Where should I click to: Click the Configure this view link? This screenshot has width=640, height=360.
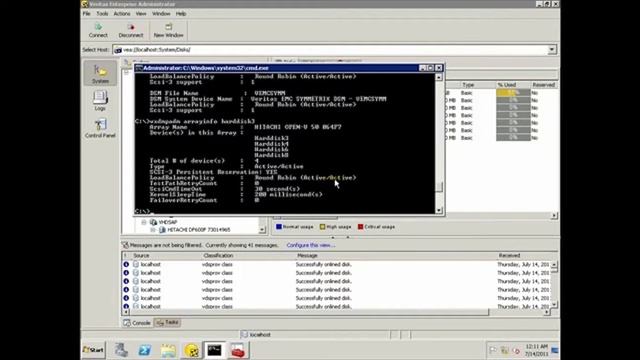pos(311,245)
